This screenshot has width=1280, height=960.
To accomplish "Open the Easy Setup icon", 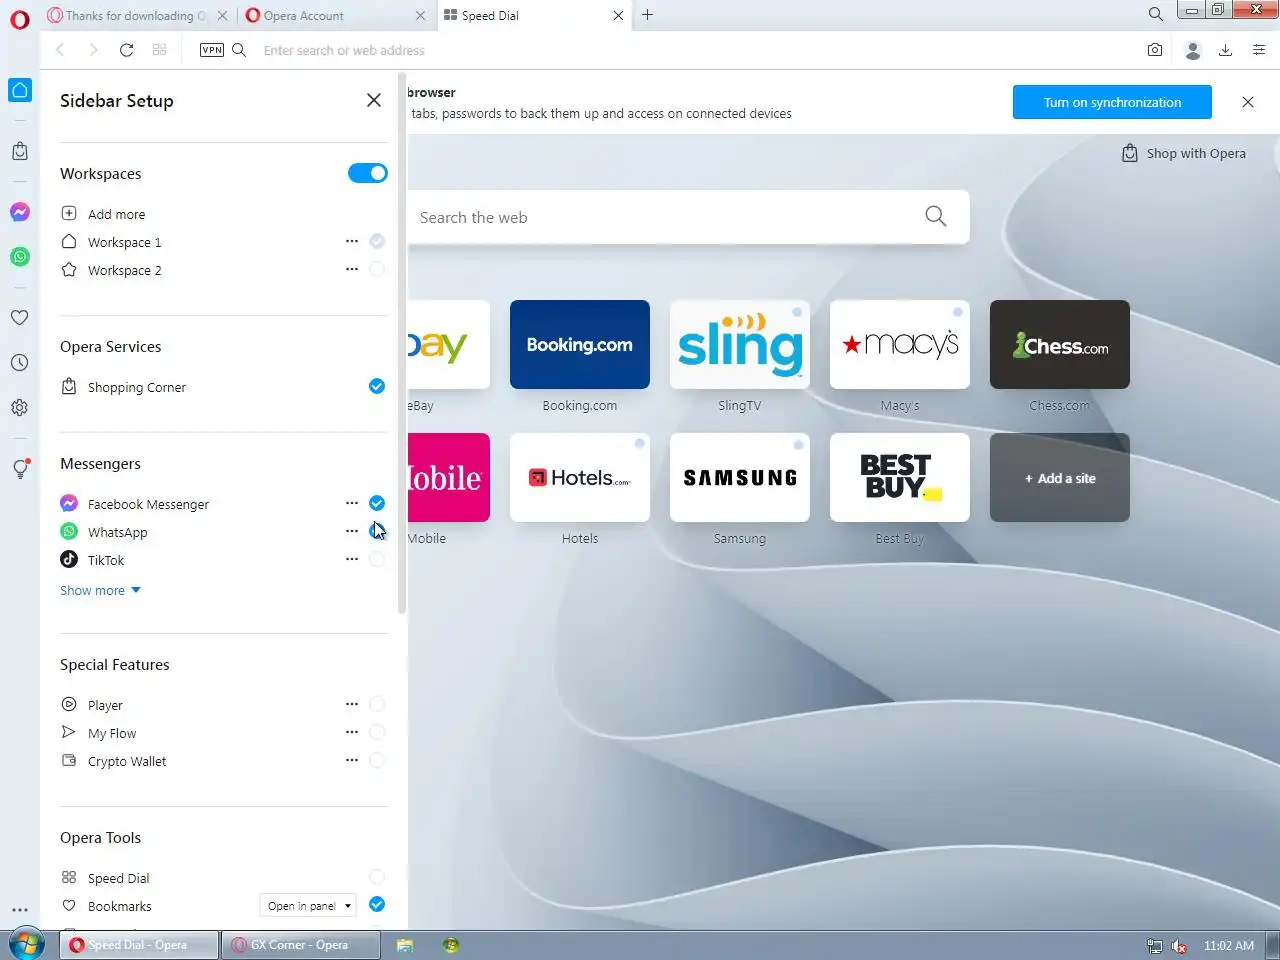I will click(1259, 50).
